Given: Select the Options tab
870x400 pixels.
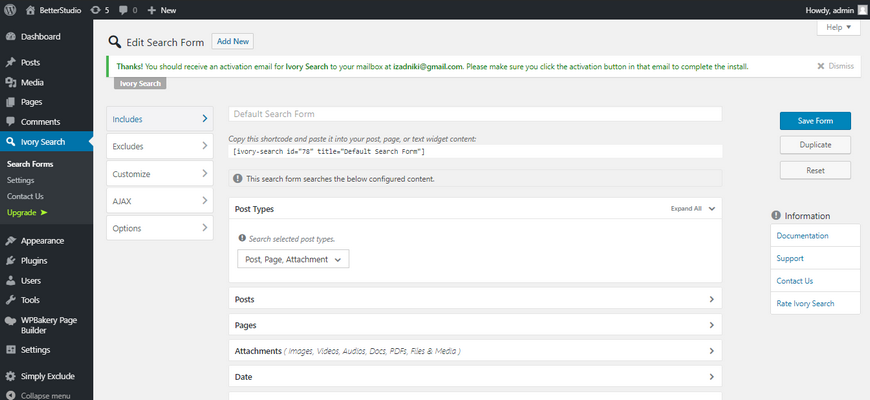Looking at the screenshot, I should (160, 228).
